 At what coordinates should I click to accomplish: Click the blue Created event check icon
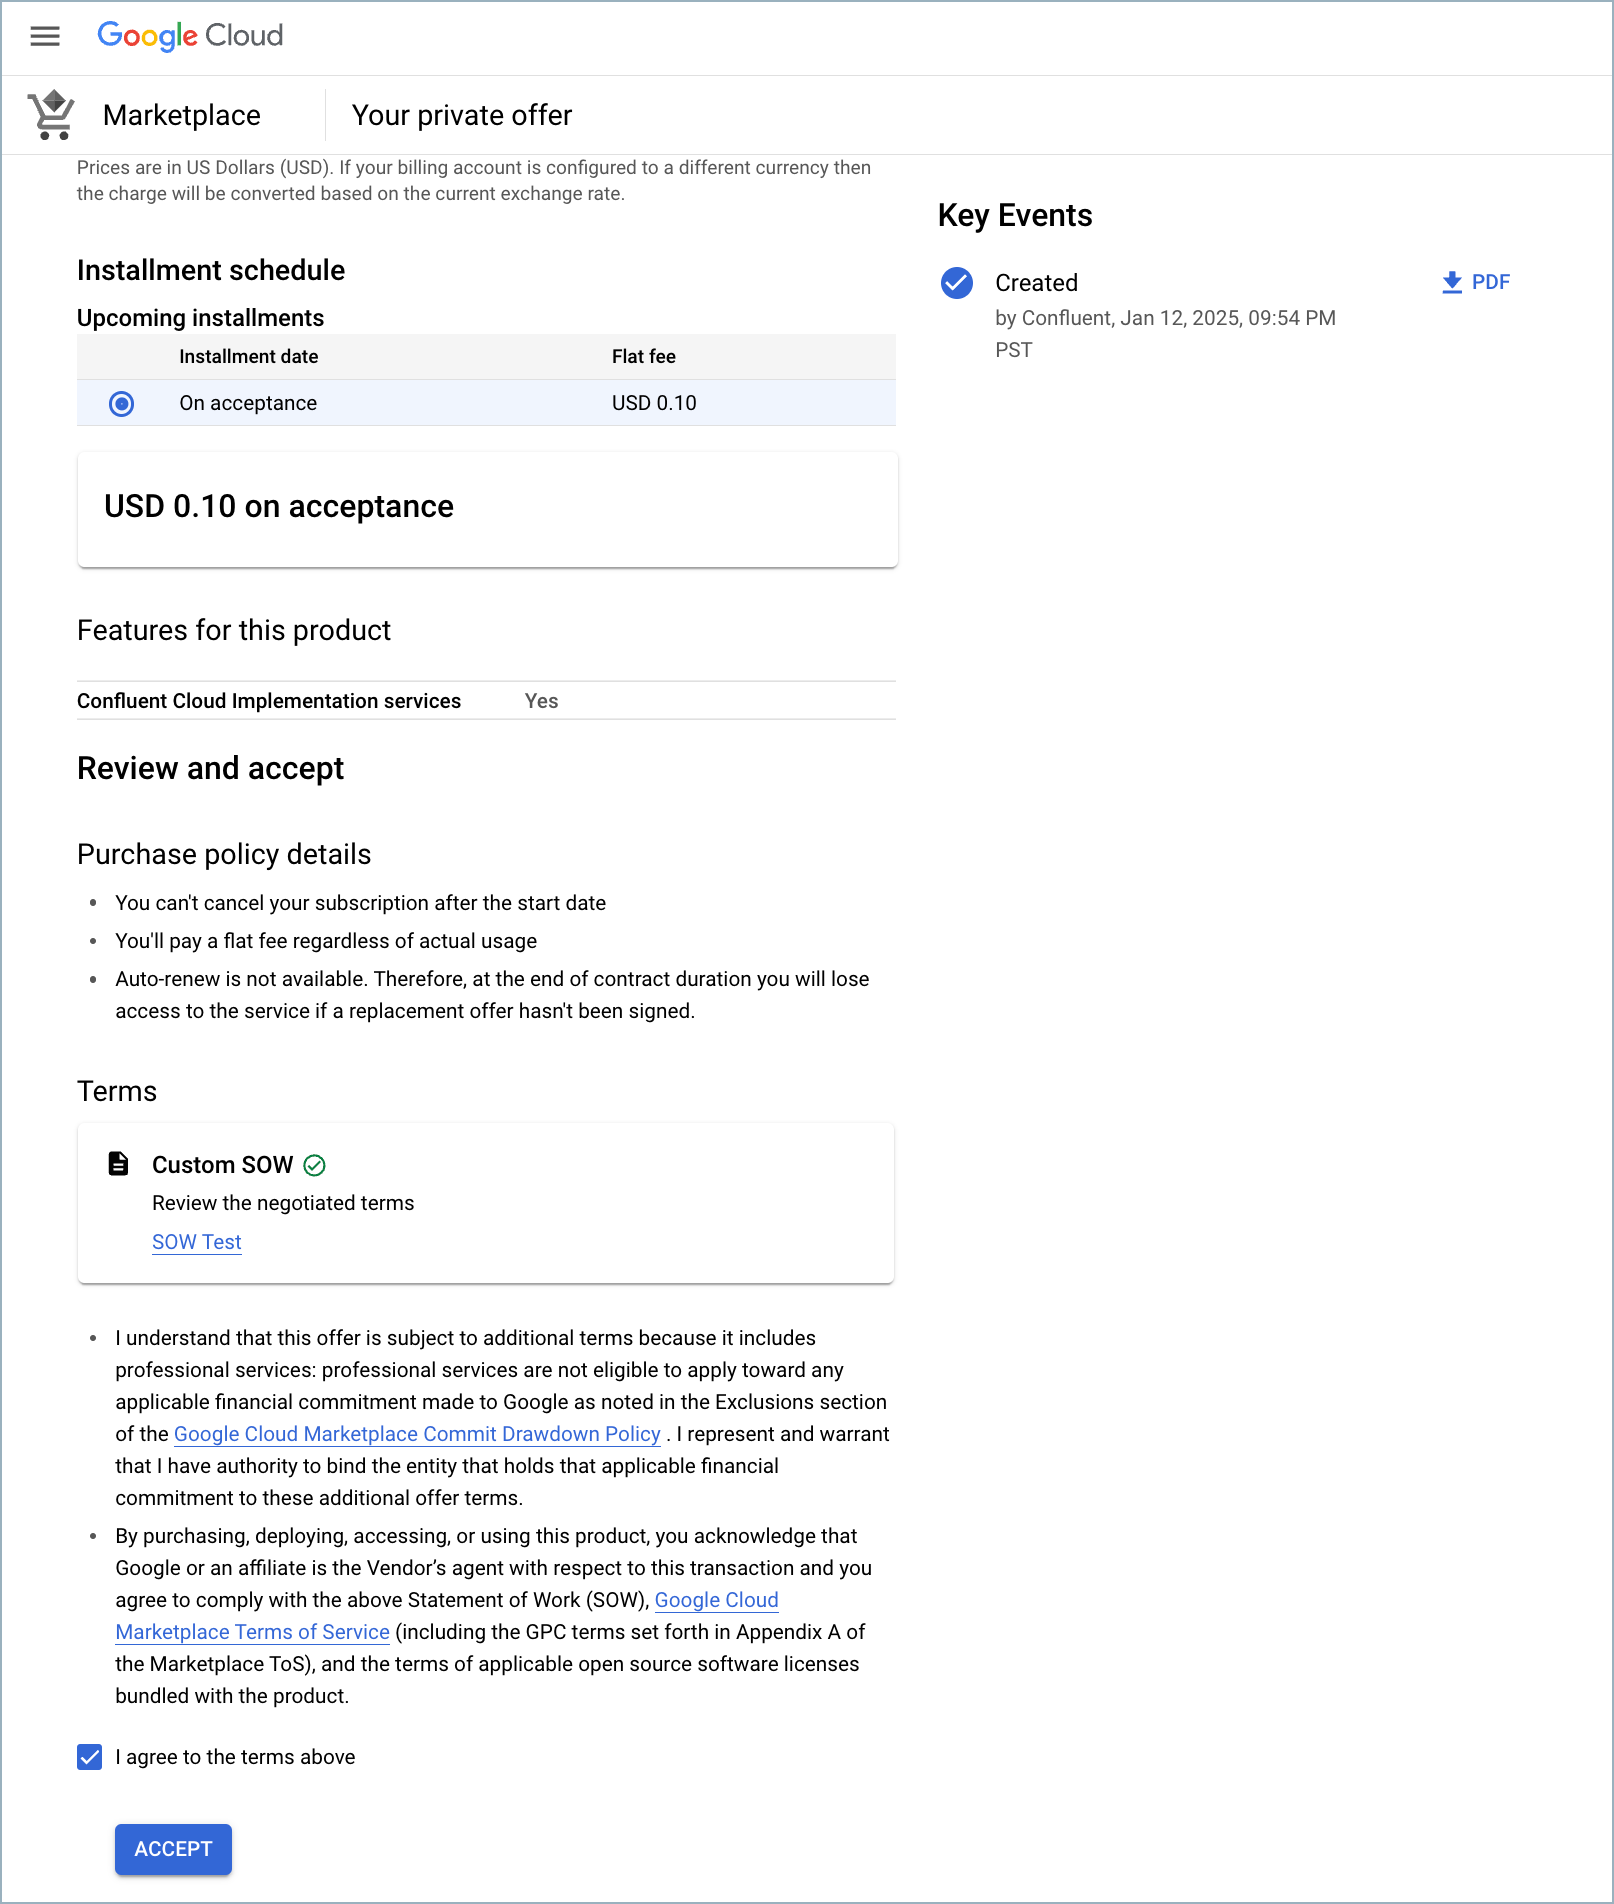pyautogui.click(x=956, y=284)
